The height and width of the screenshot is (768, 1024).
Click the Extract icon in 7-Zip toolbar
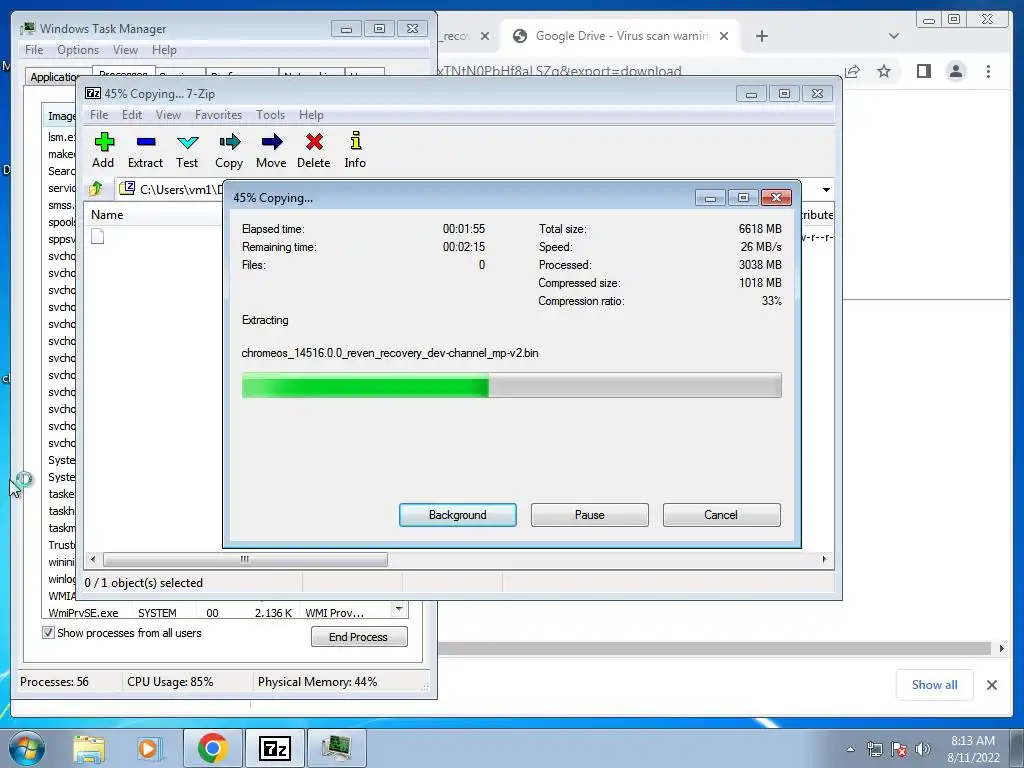pos(146,142)
